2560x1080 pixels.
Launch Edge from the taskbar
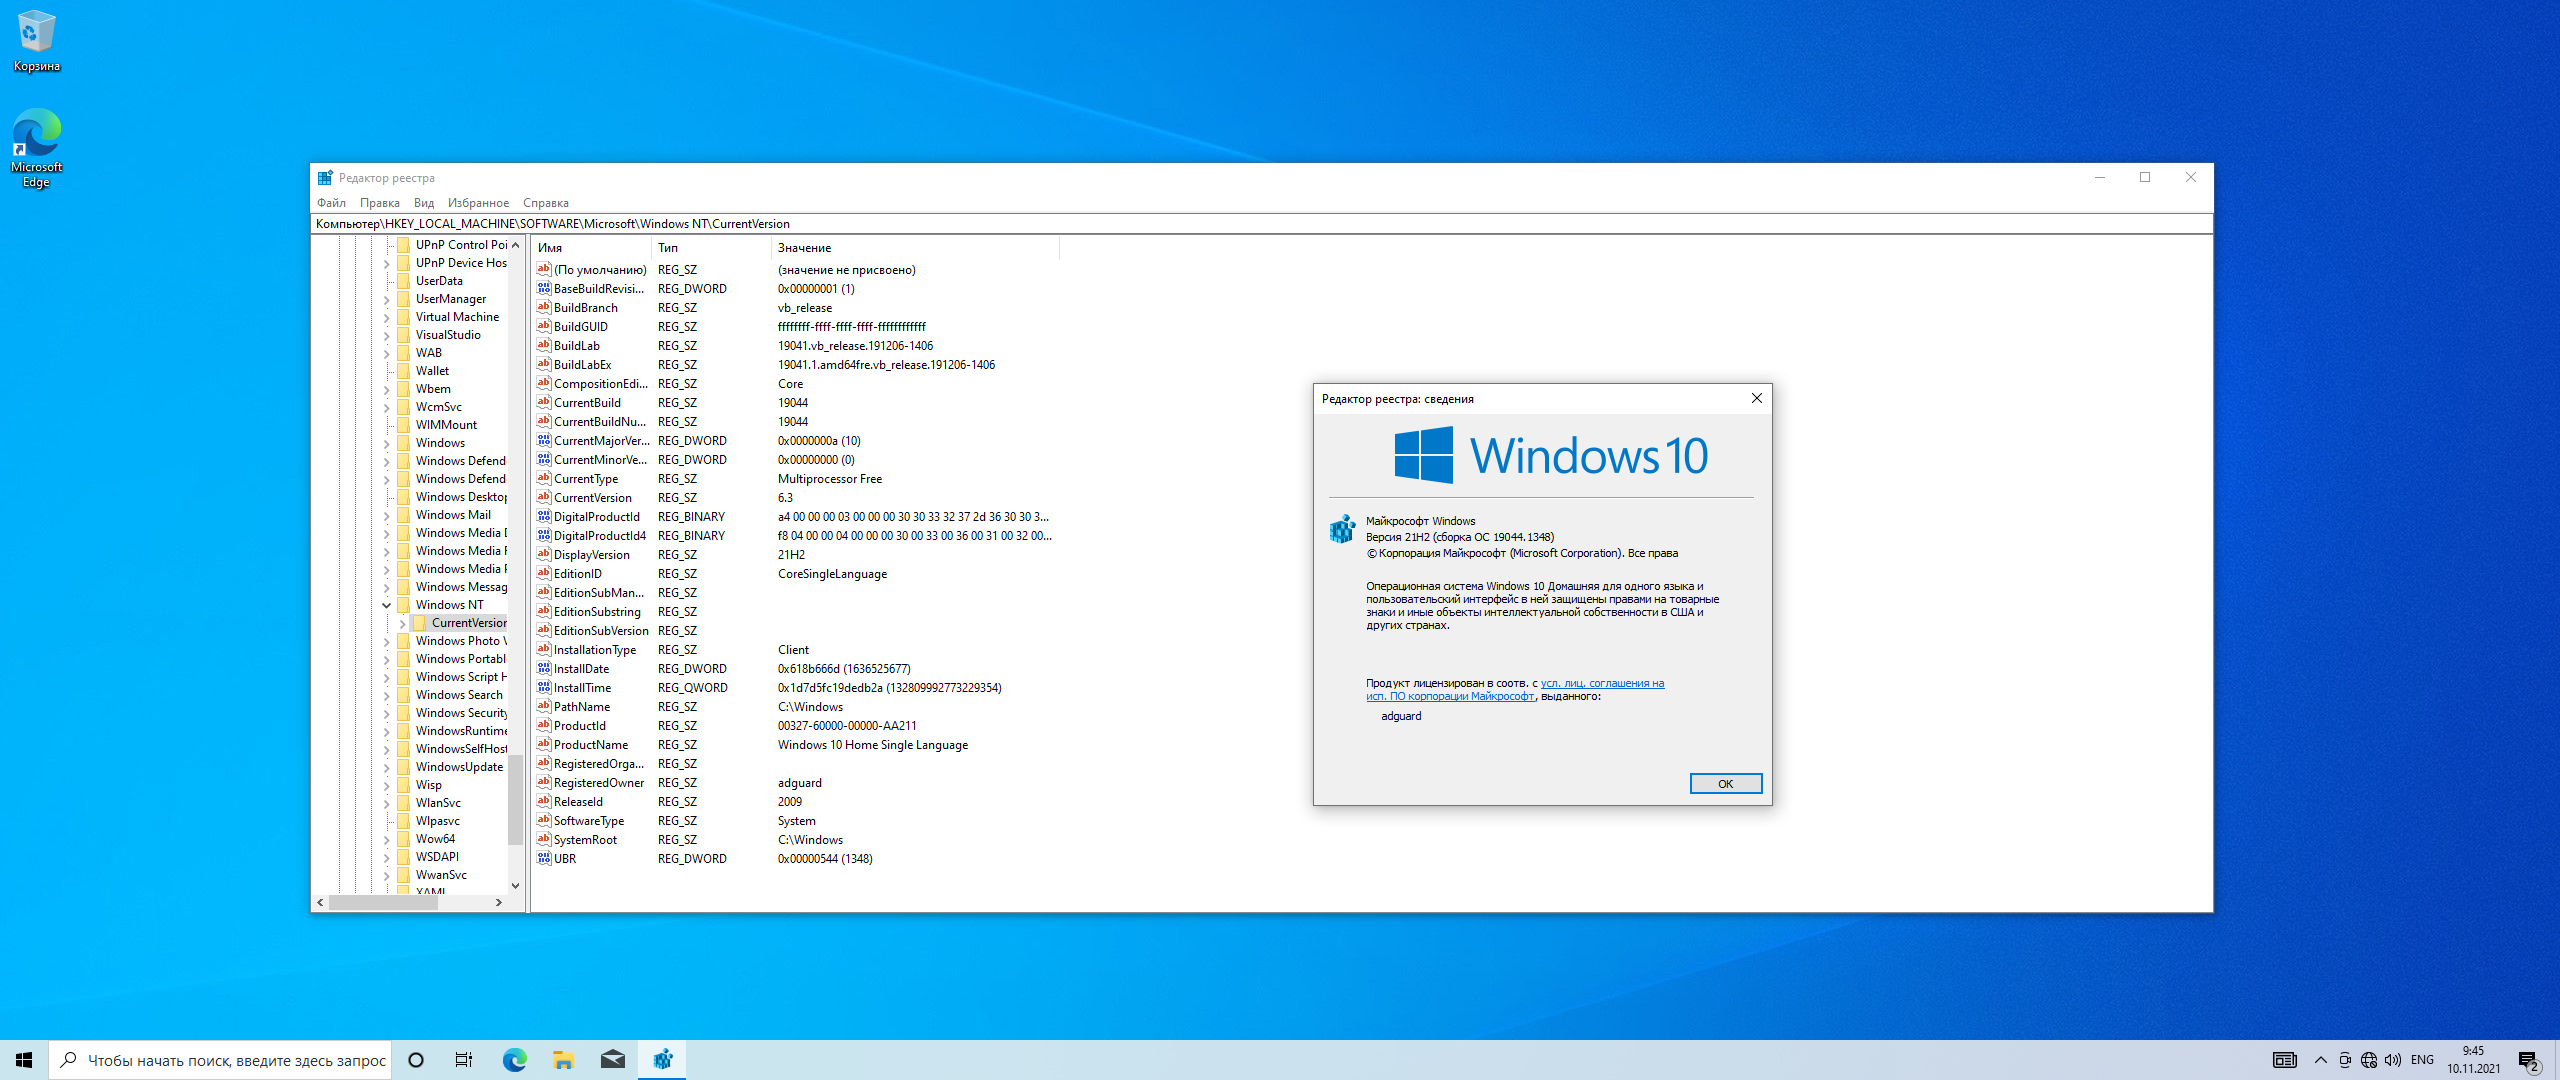514,1060
